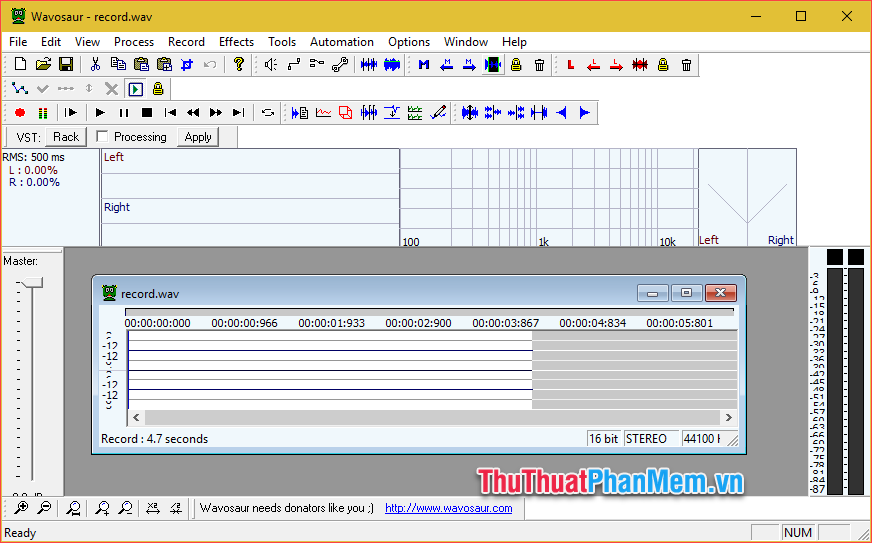872x543 pixels.
Task: Jump to end with skip-forward button
Action: tap(239, 113)
